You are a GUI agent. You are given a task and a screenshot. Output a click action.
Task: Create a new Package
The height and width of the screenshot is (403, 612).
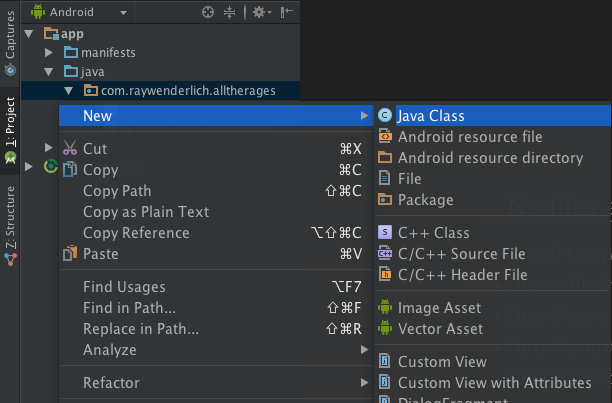coord(493,200)
